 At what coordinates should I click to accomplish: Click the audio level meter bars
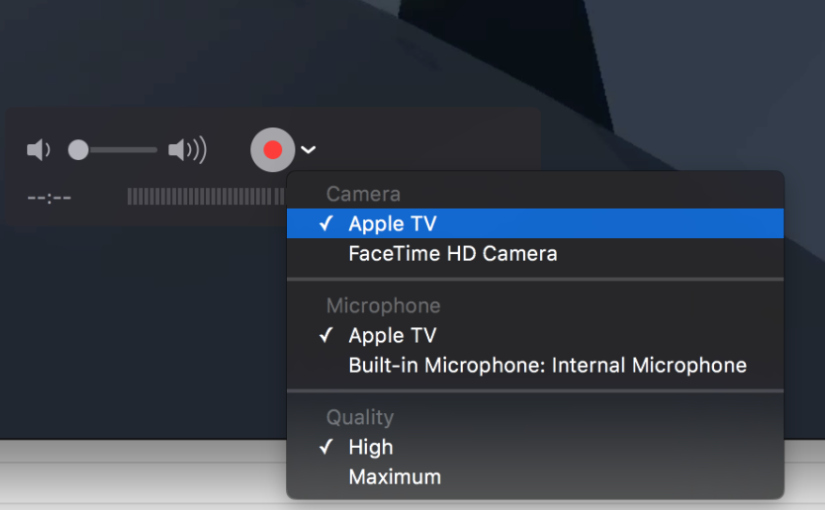pos(206,197)
